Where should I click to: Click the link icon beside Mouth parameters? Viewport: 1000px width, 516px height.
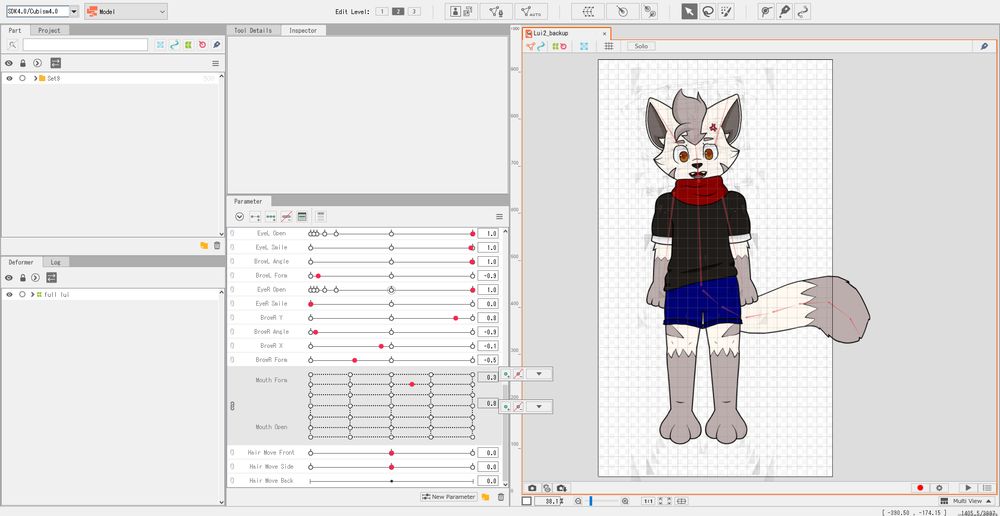pos(232,406)
